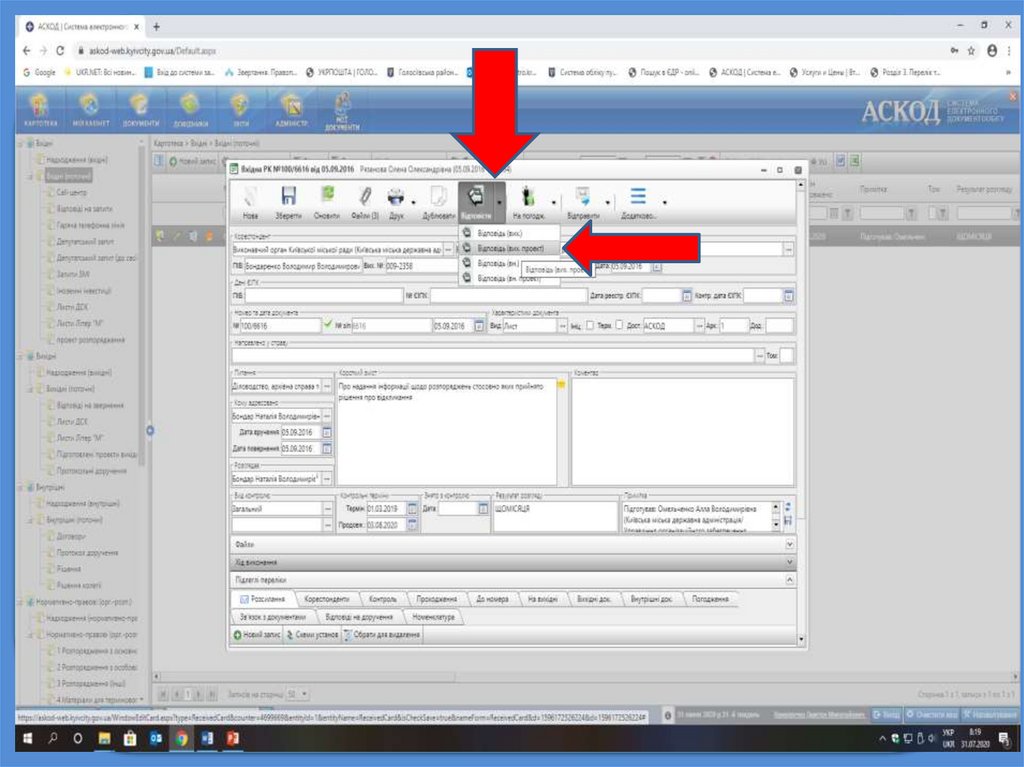
Task: Open the Документи section
Action: pos(140,109)
